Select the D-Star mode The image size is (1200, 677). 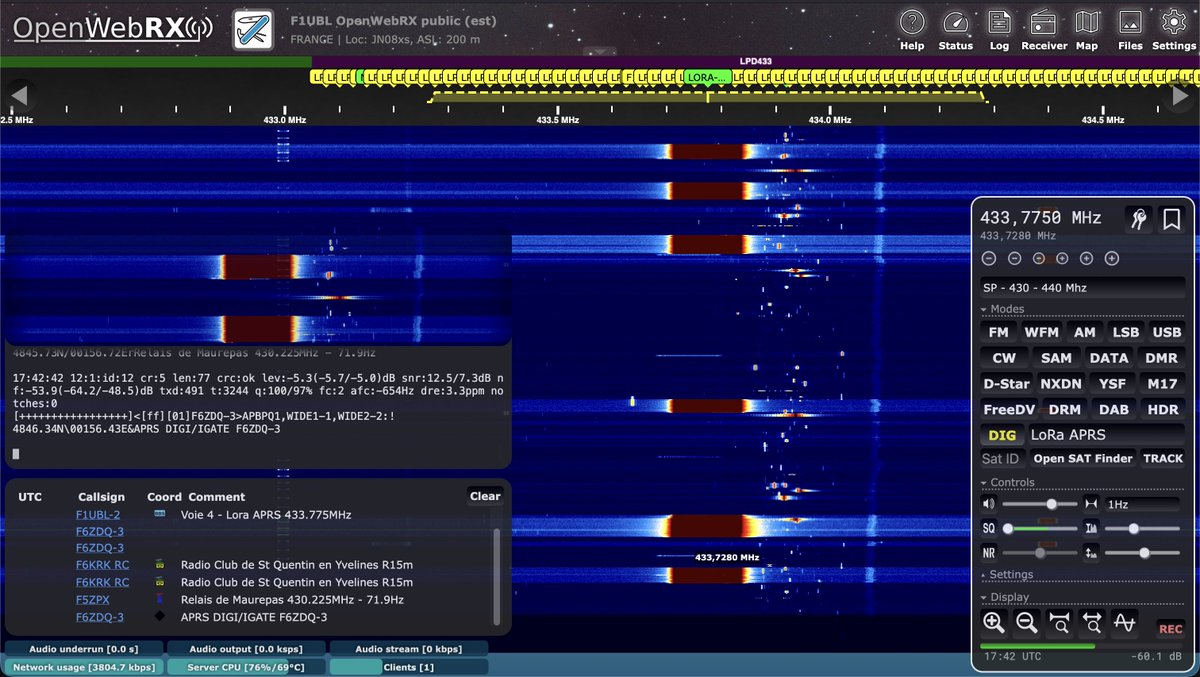click(1006, 383)
